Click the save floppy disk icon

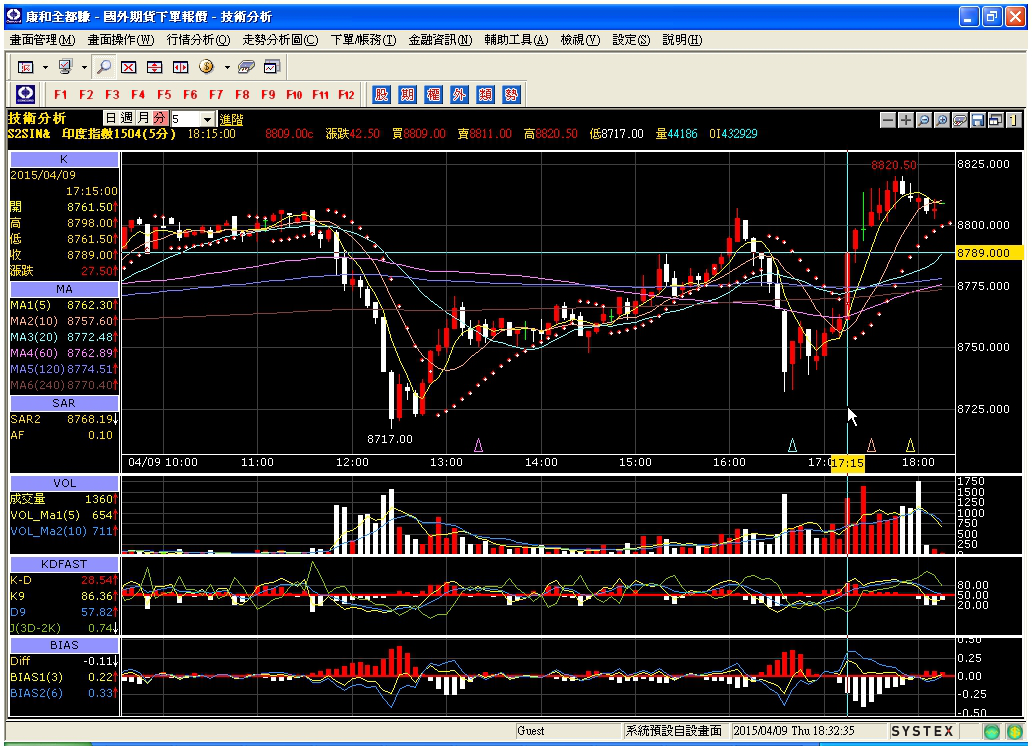click(x=977, y=120)
